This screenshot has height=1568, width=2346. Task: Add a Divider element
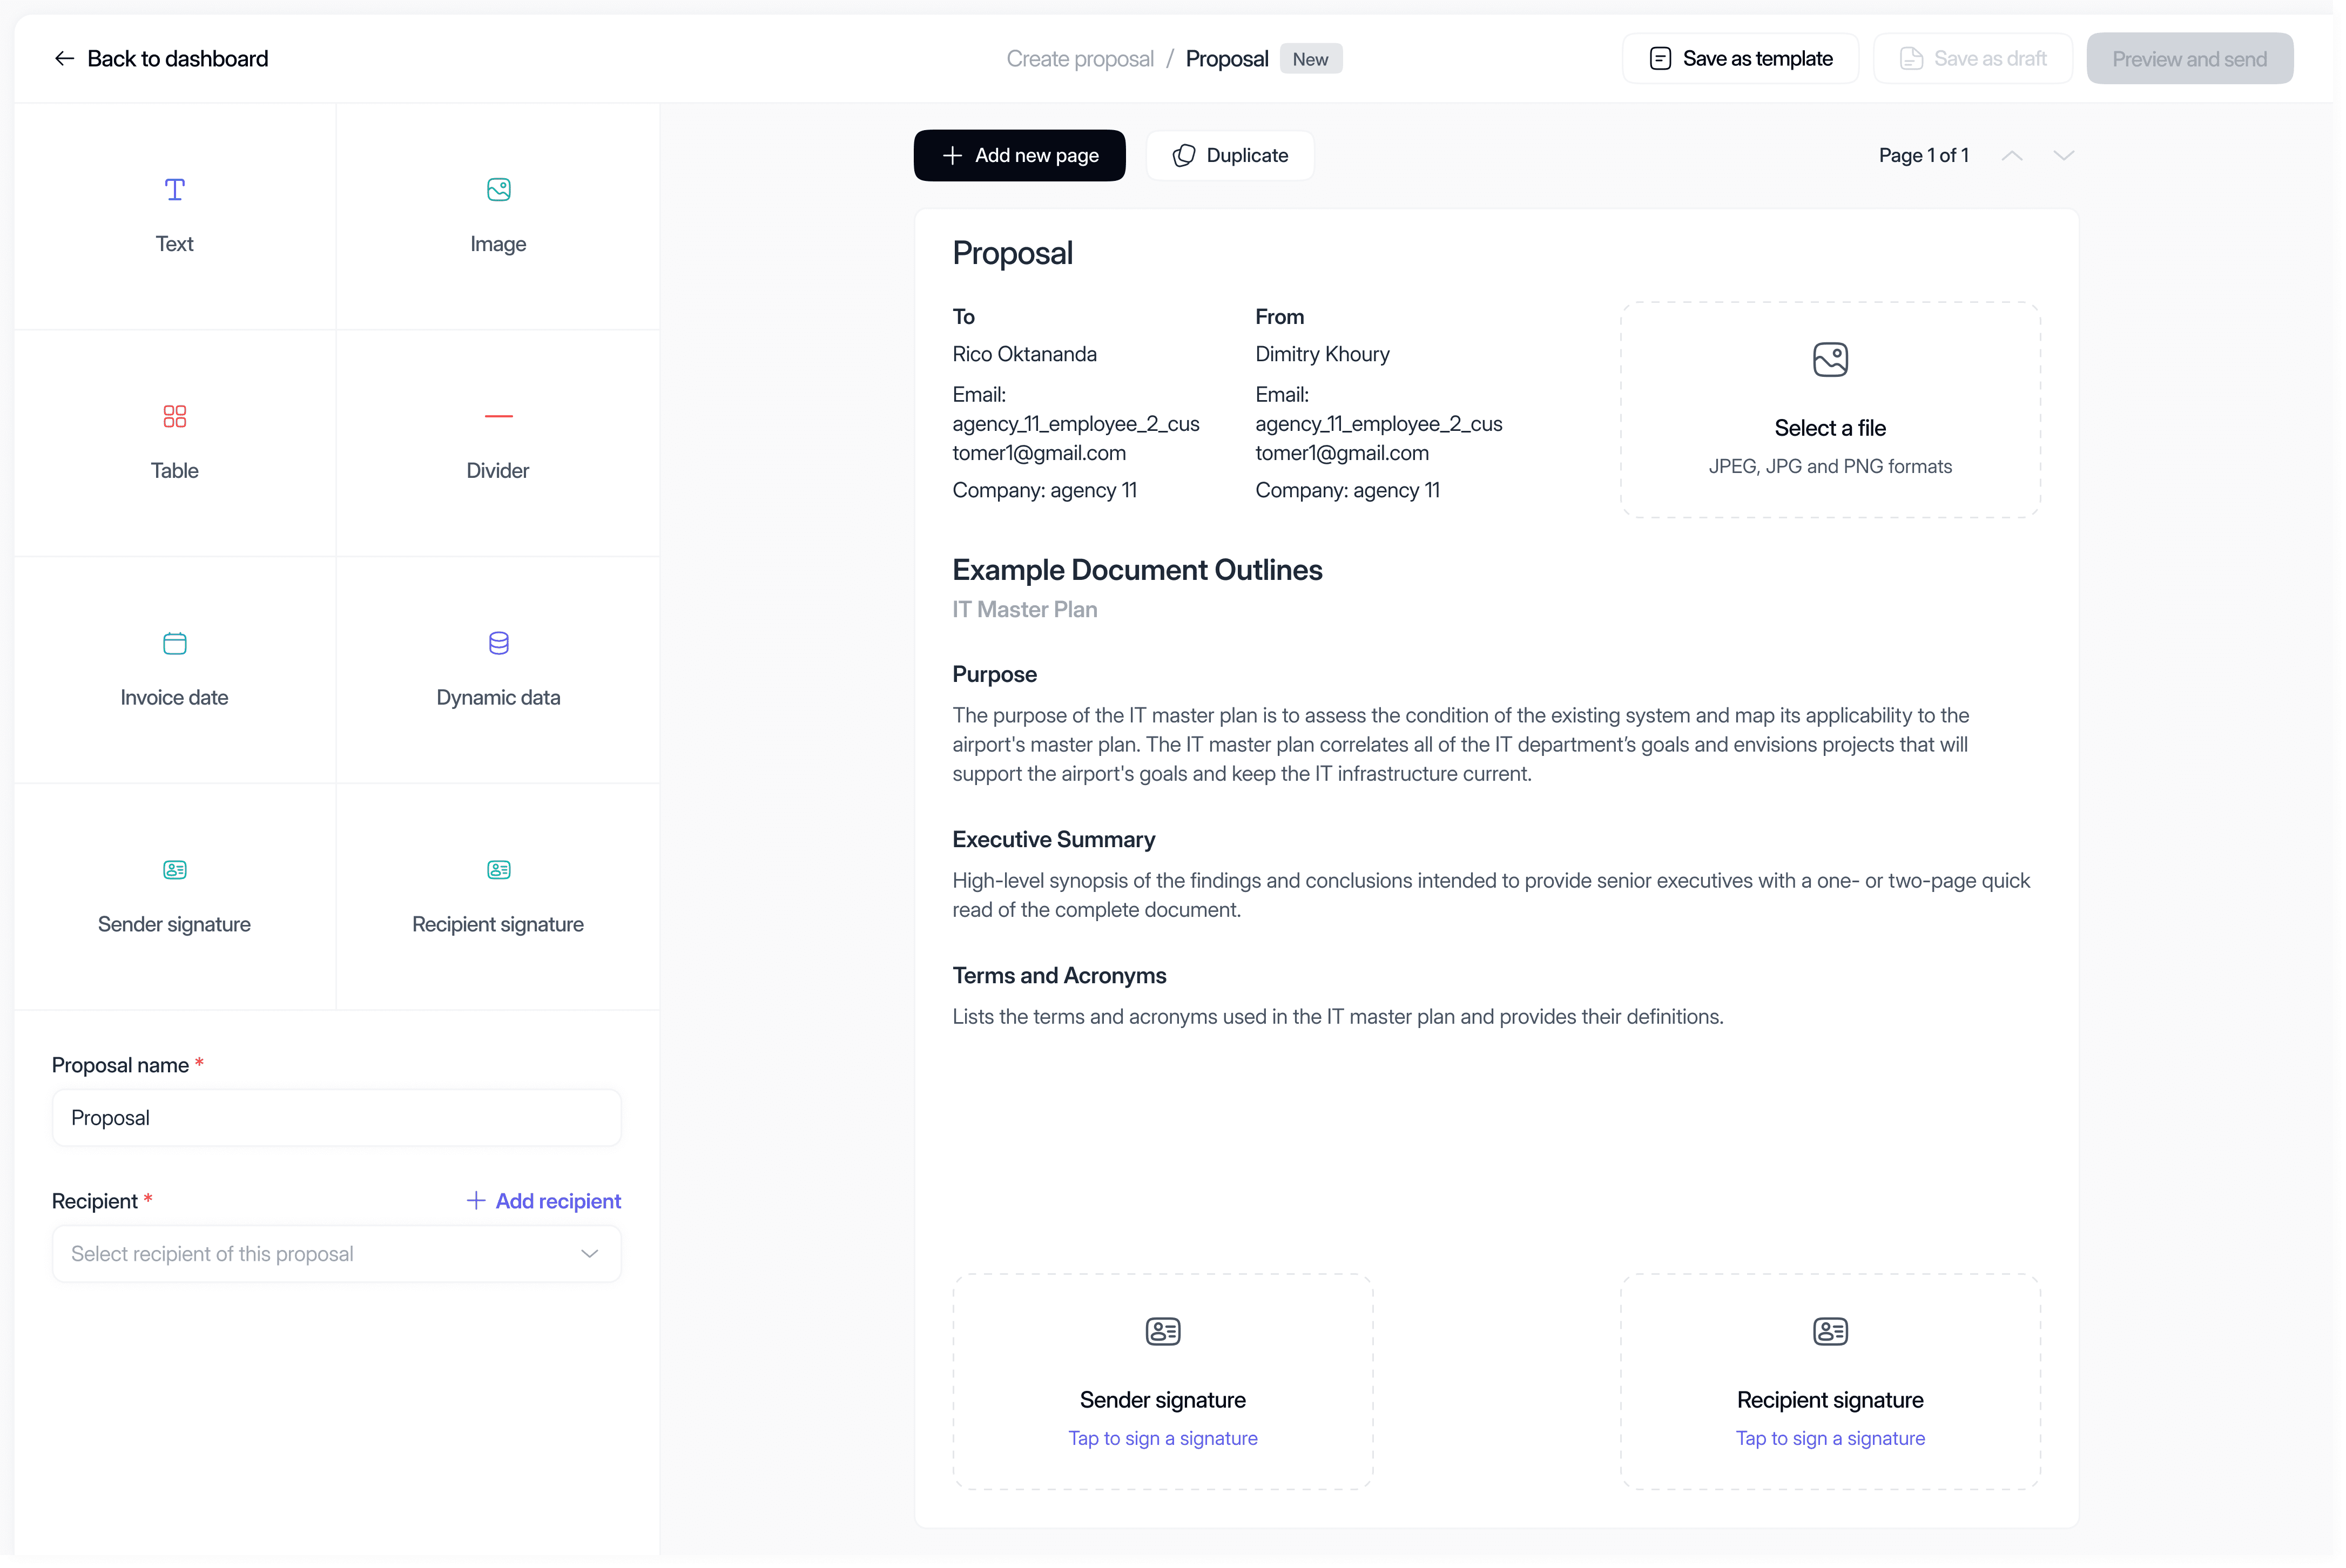pyautogui.click(x=498, y=441)
